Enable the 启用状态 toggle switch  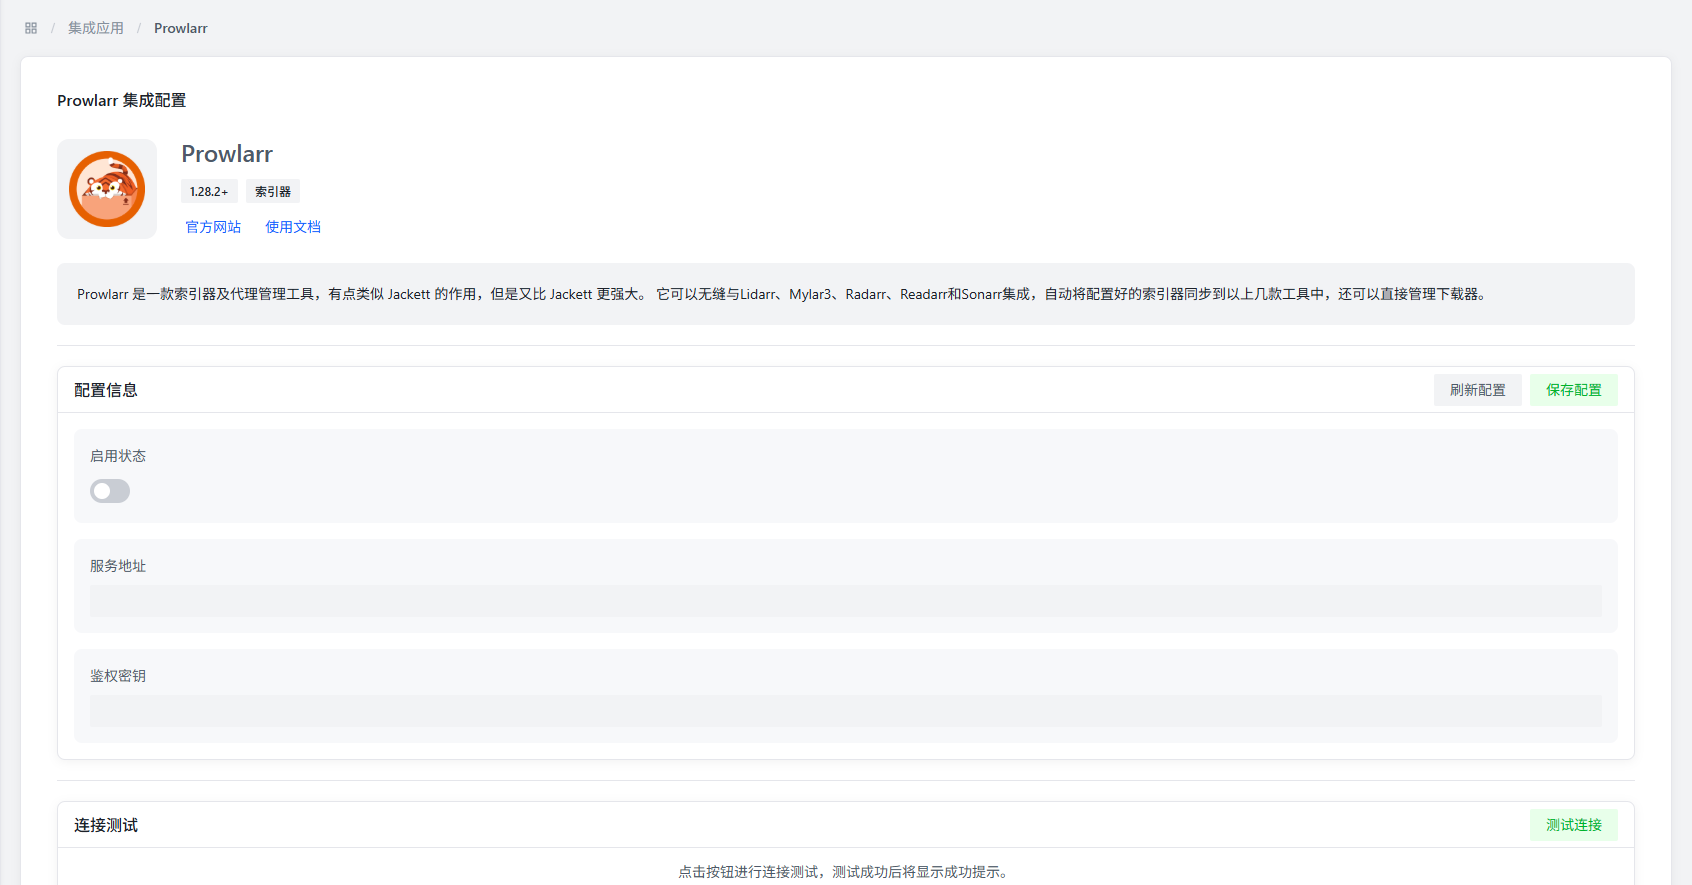coord(110,491)
